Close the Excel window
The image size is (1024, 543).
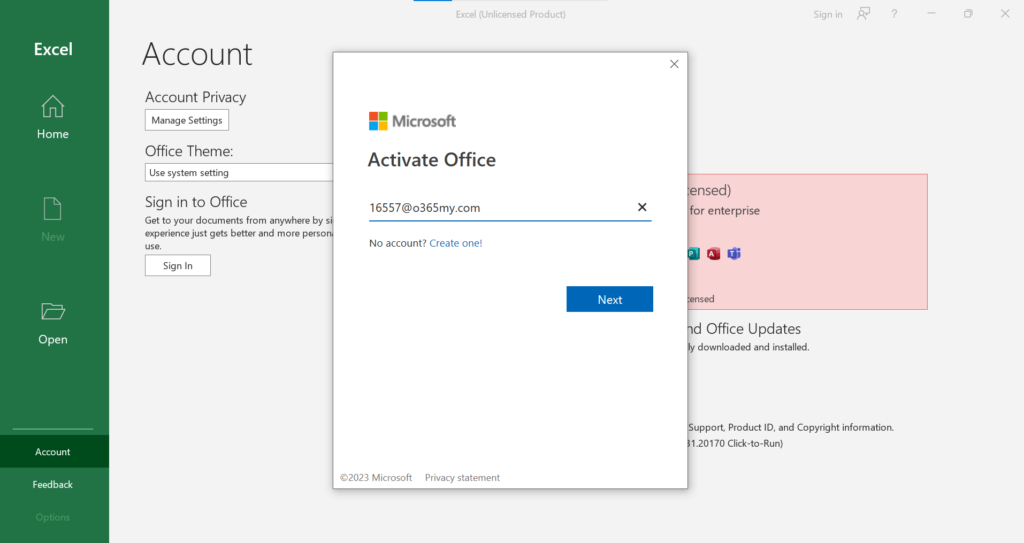point(1005,14)
